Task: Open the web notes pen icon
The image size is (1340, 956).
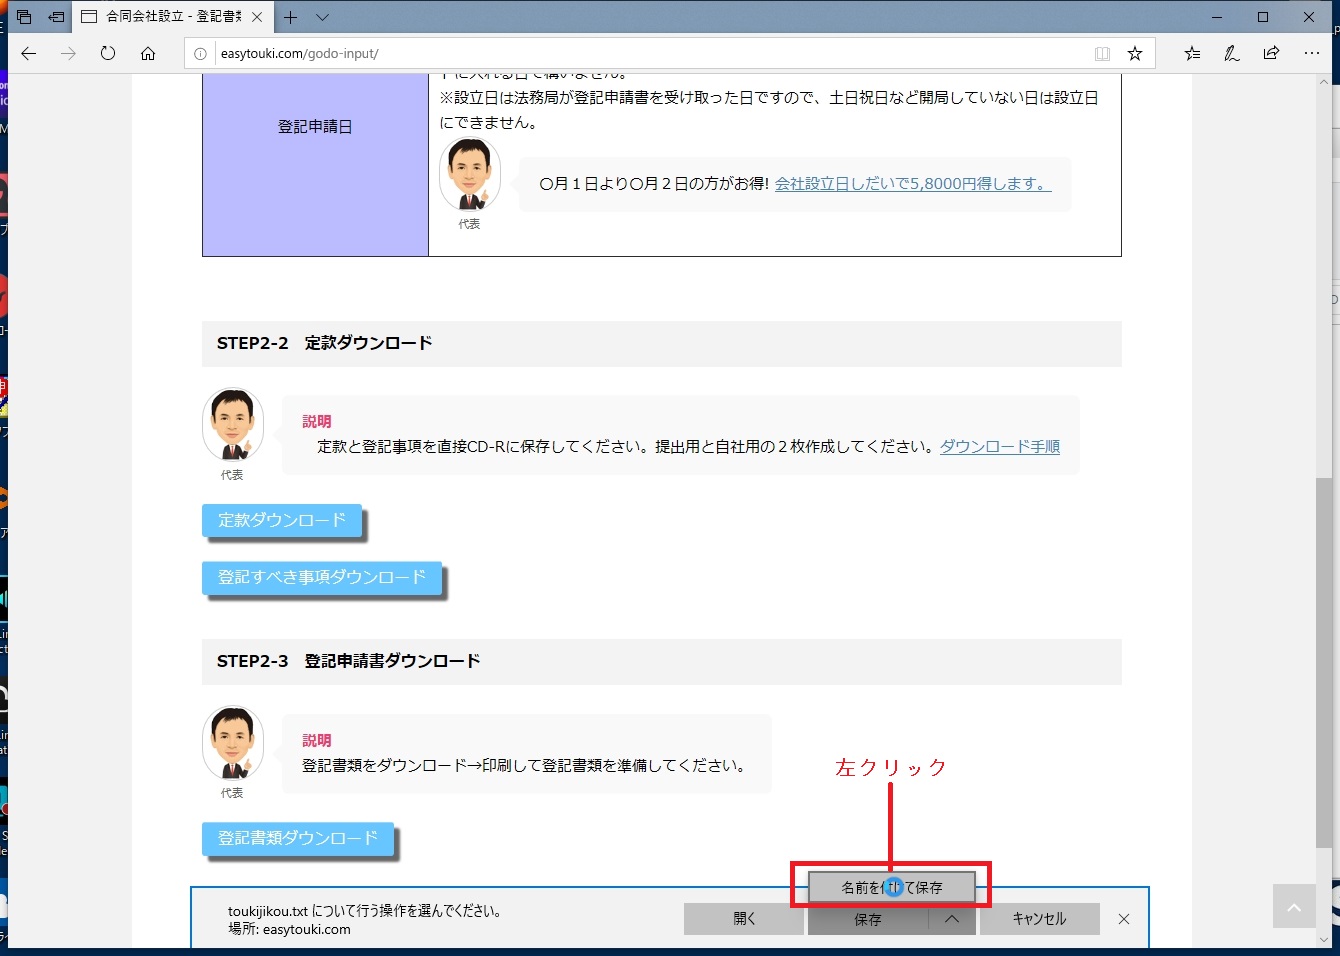Action: pos(1232,54)
